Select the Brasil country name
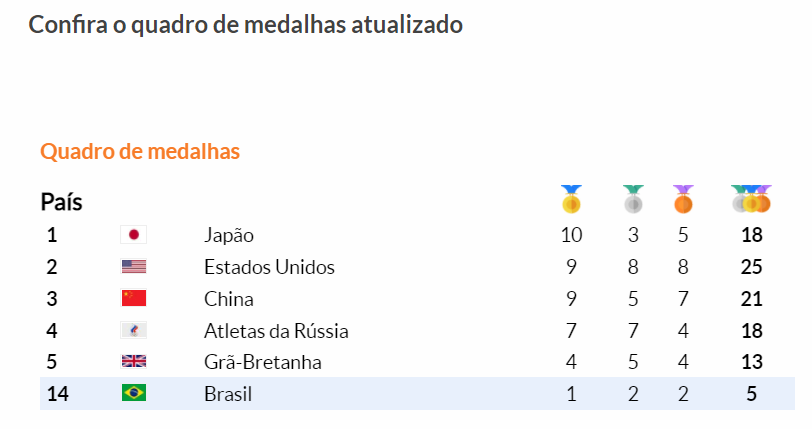This screenshot has width=812, height=429. click(228, 394)
